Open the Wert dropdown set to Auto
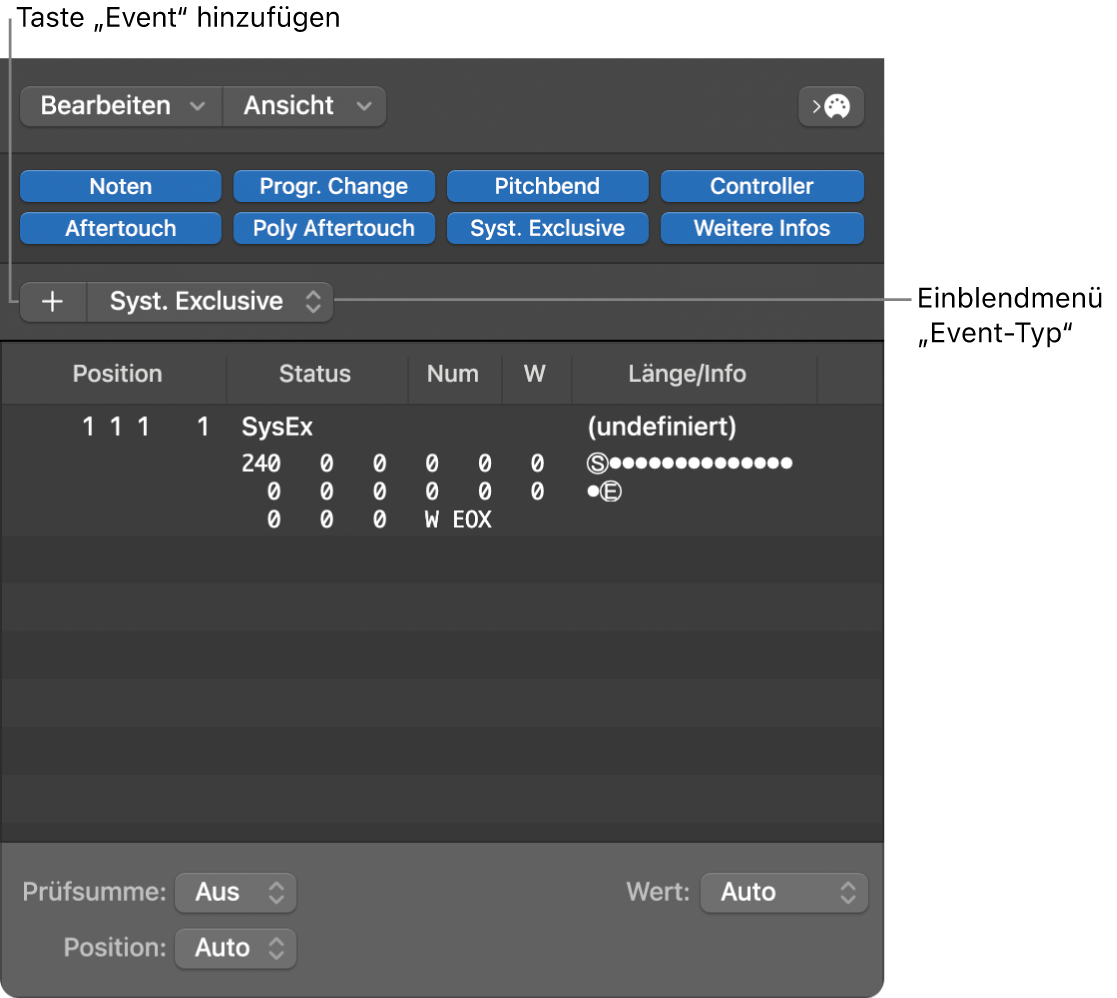 (784, 892)
